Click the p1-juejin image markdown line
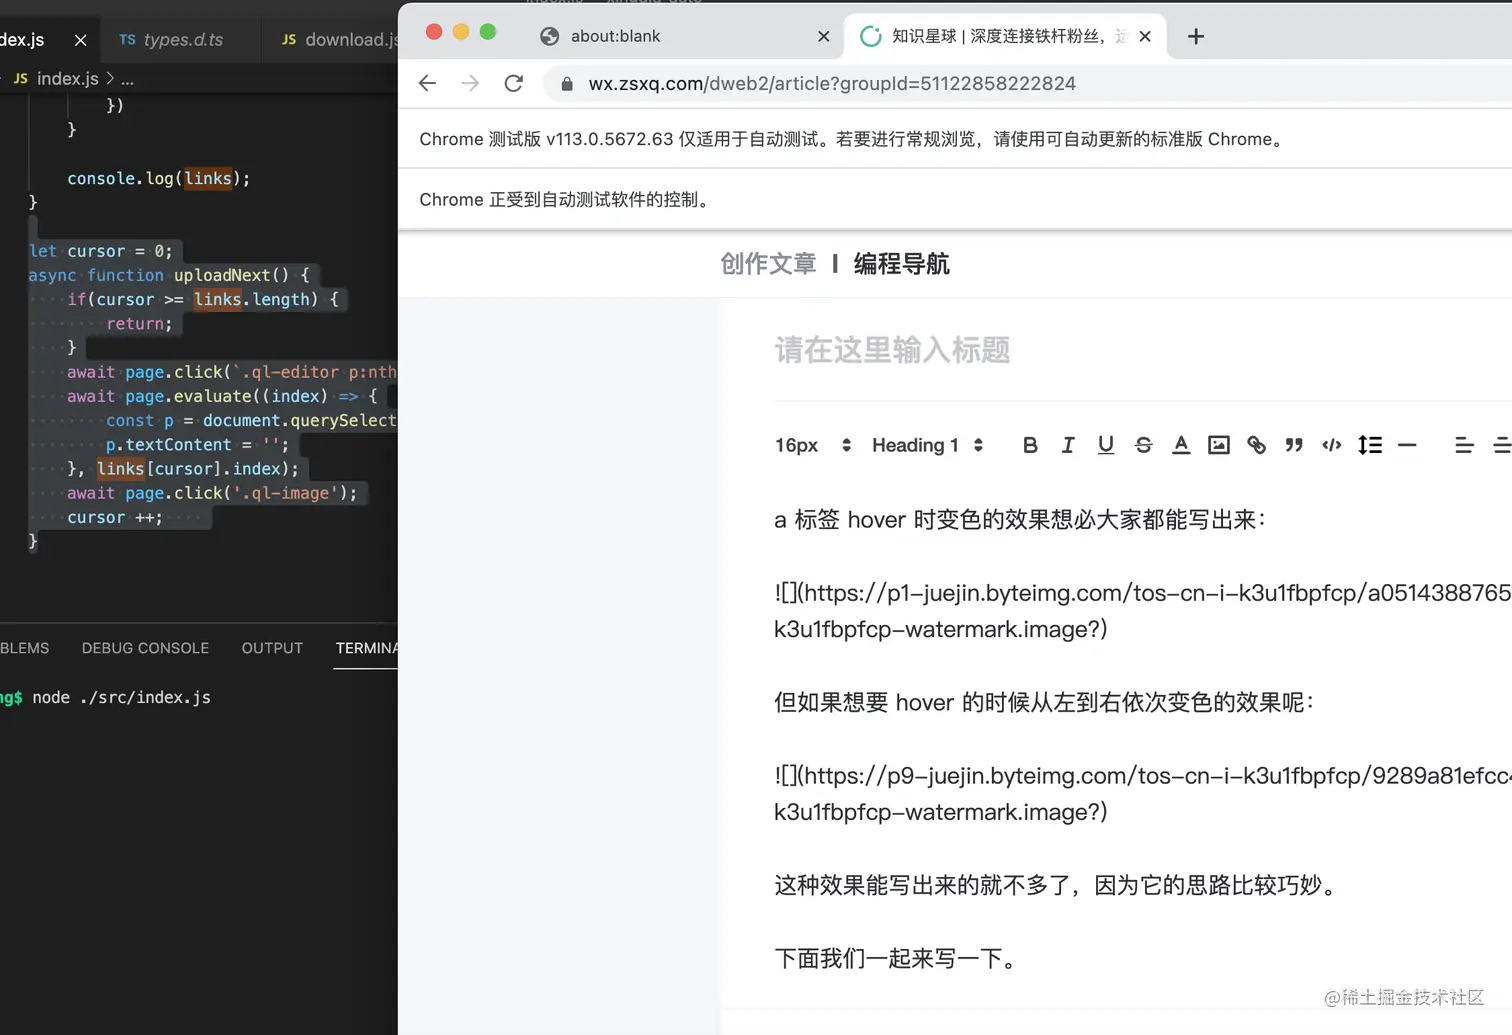Viewport: 1512px width, 1035px height. [x=1143, y=611]
